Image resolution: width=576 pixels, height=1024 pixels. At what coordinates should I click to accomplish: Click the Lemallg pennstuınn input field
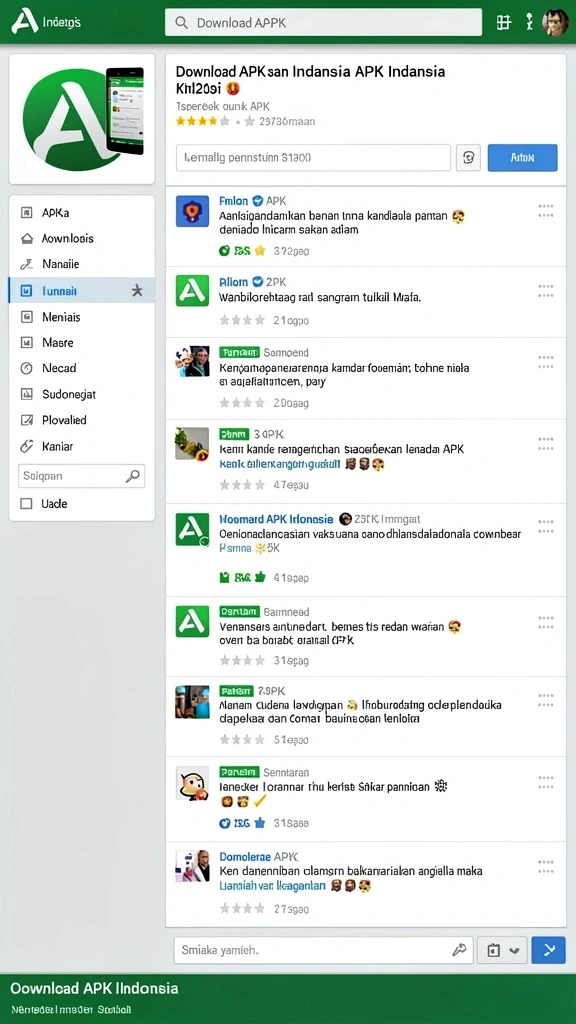pyautogui.click(x=313, y=157)
